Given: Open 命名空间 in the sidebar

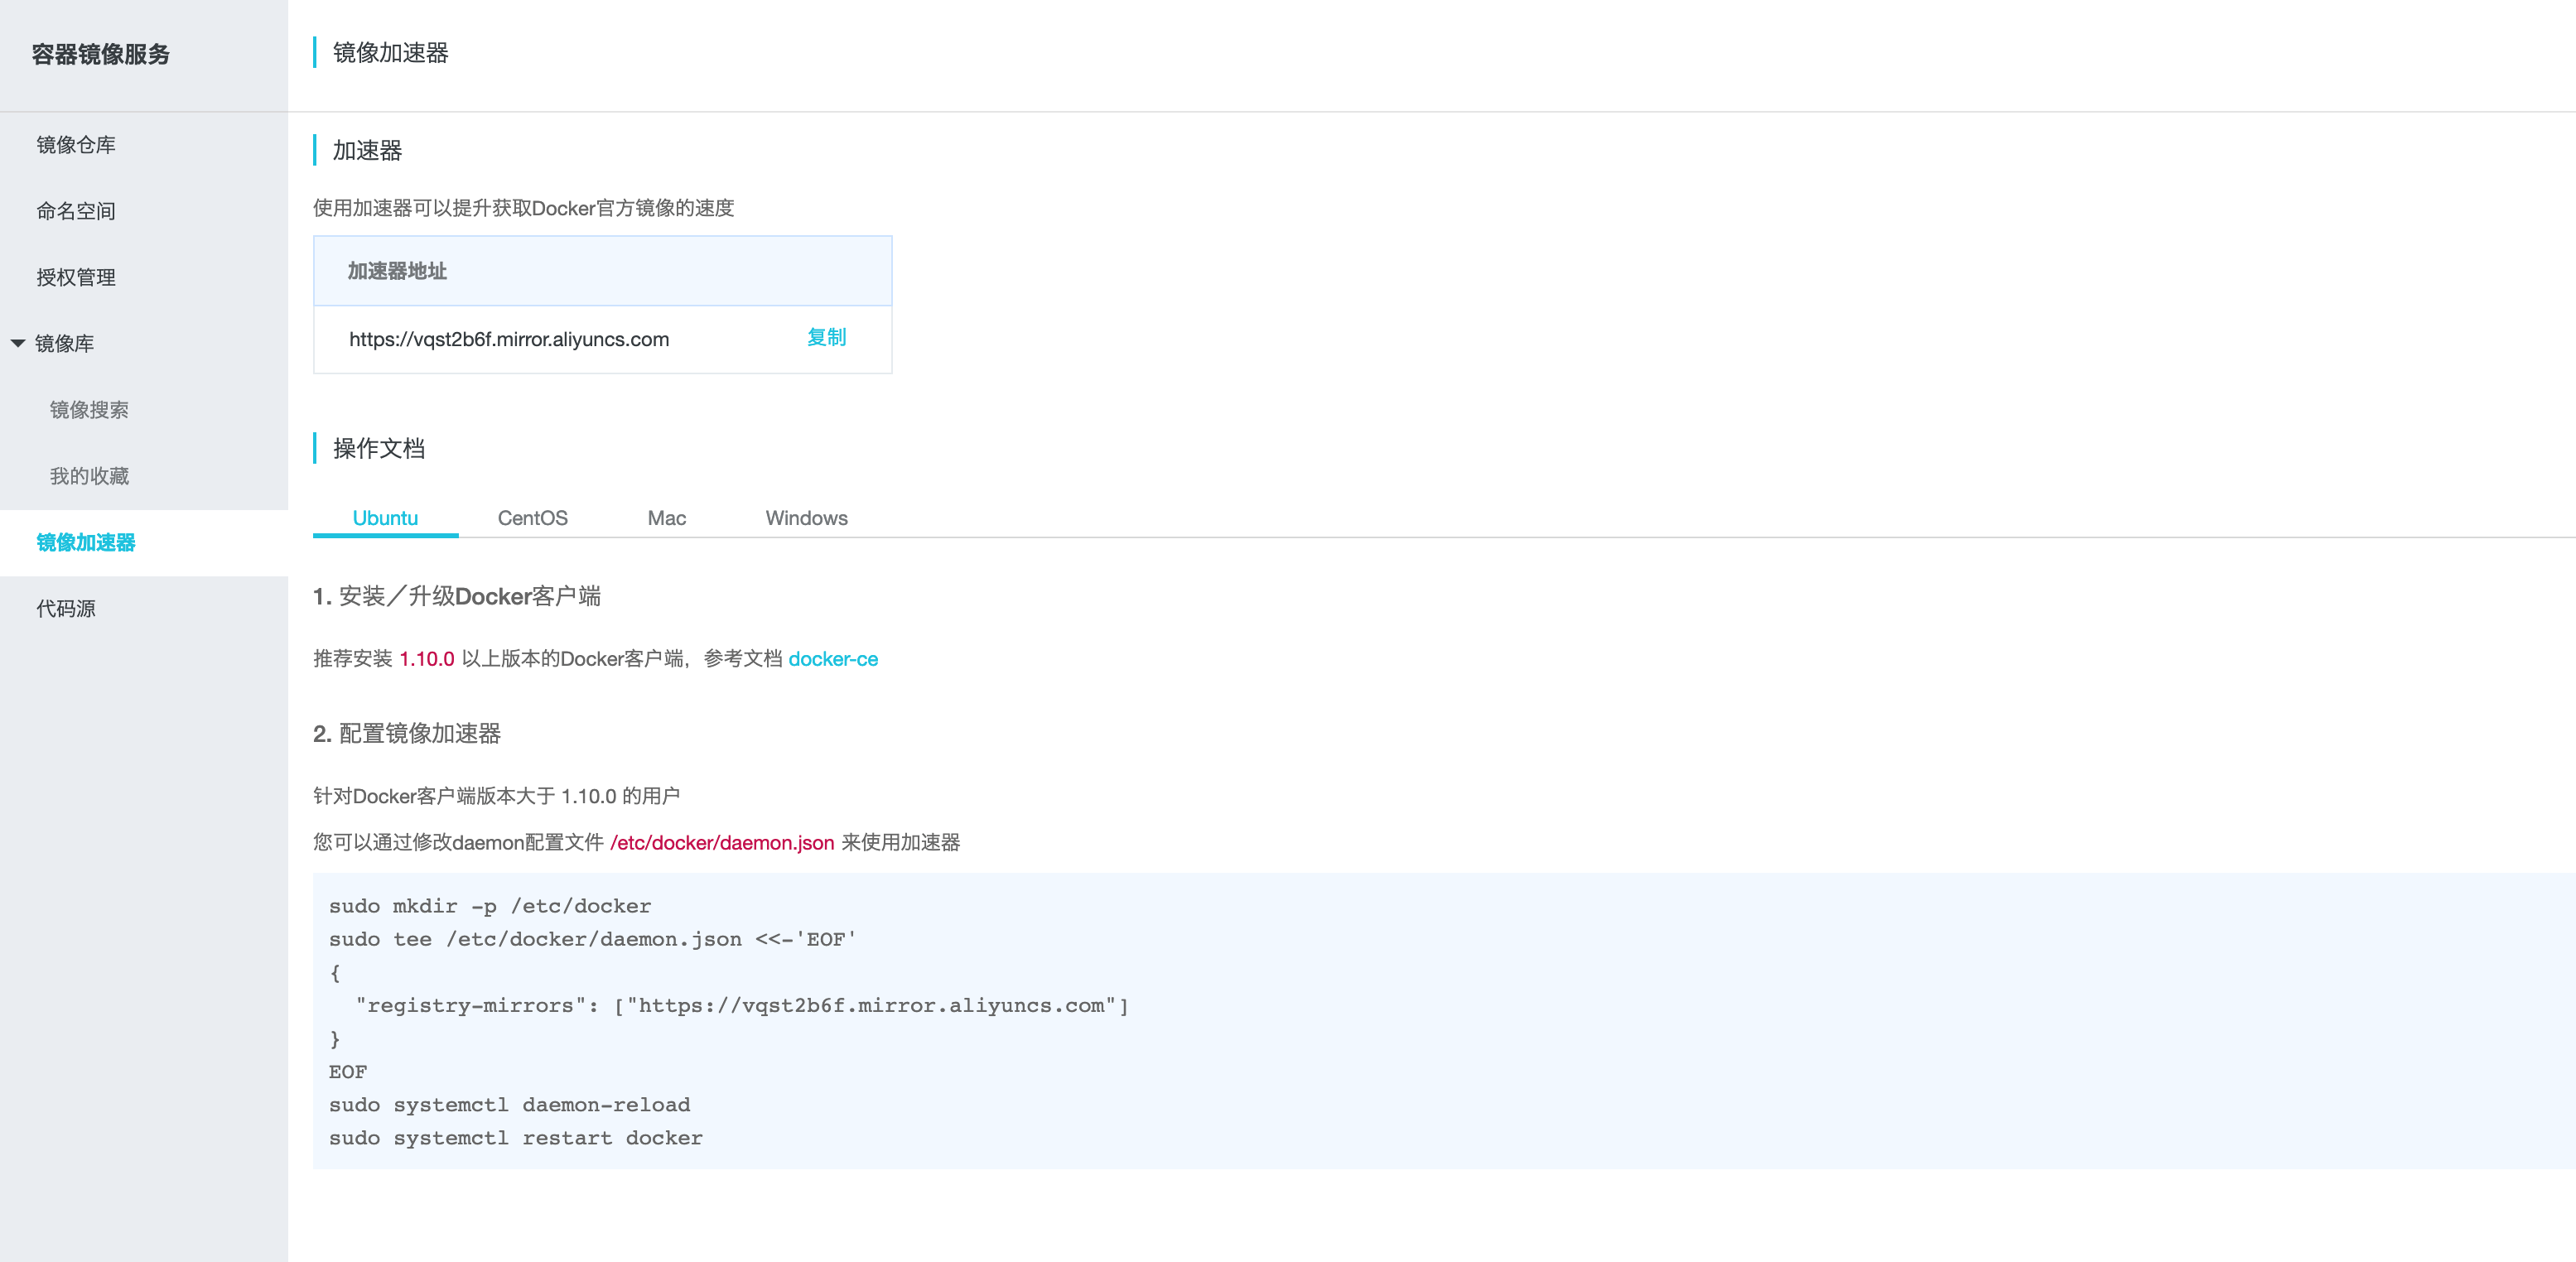Looking at the screenshot, I should pos(76,211).
